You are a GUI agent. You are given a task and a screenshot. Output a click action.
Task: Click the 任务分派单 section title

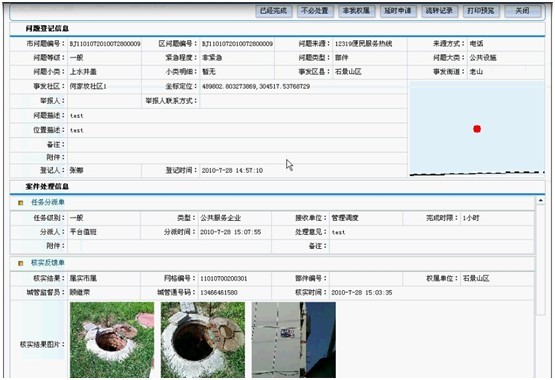click(x=48, y=202)
